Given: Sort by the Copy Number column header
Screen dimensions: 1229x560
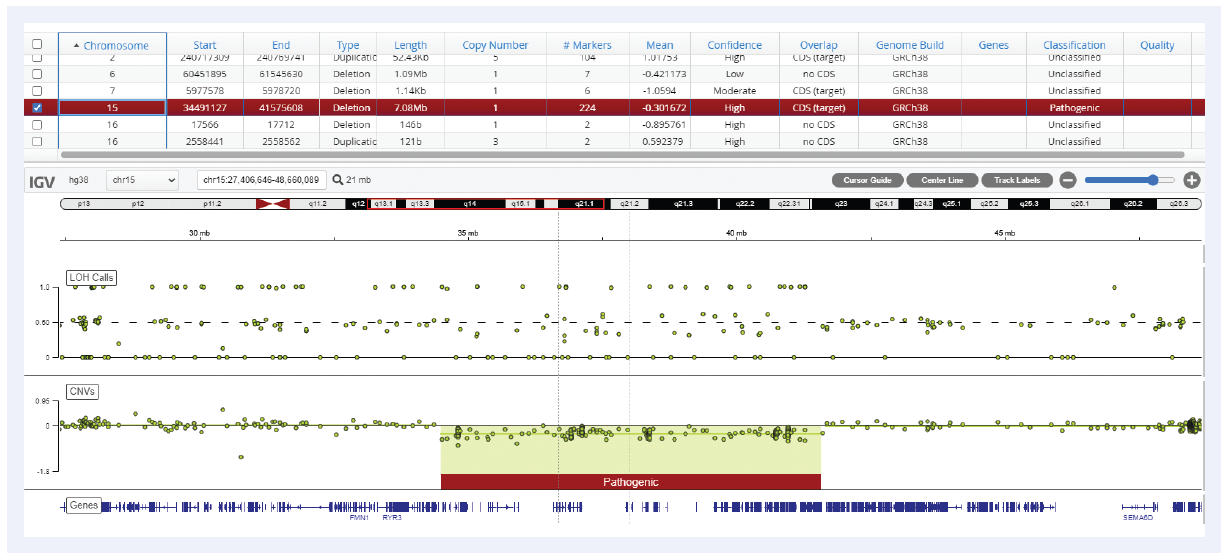Looking at the screenshot, I should point(495,45).
